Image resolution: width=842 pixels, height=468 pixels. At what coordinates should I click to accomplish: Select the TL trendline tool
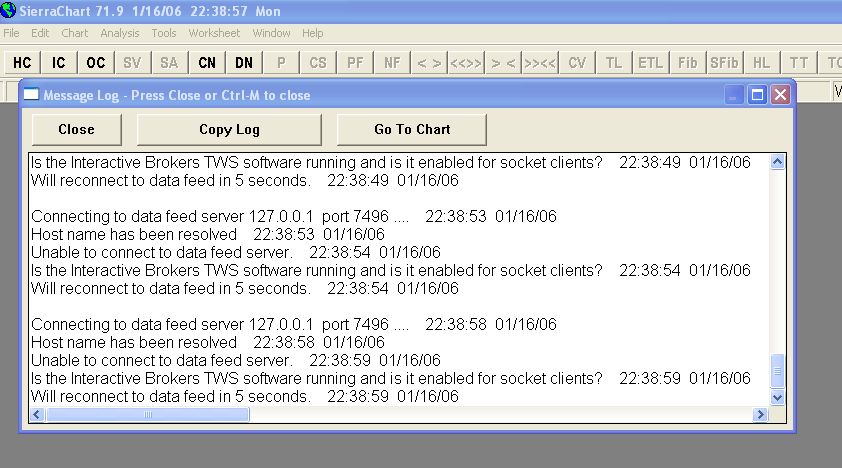point(614,63)
